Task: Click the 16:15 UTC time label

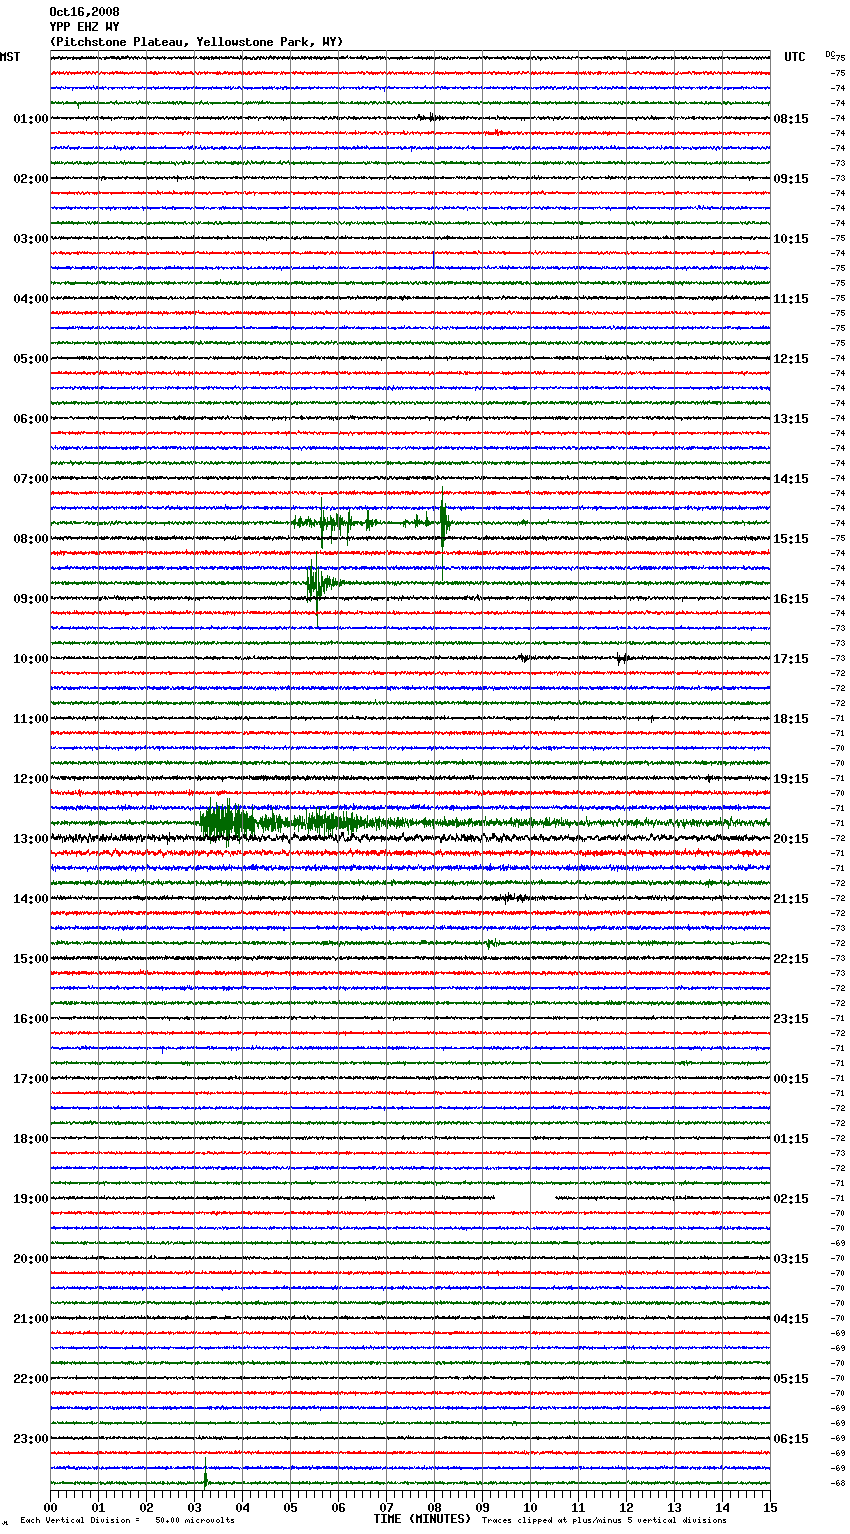Action: [x=791, y=599]
